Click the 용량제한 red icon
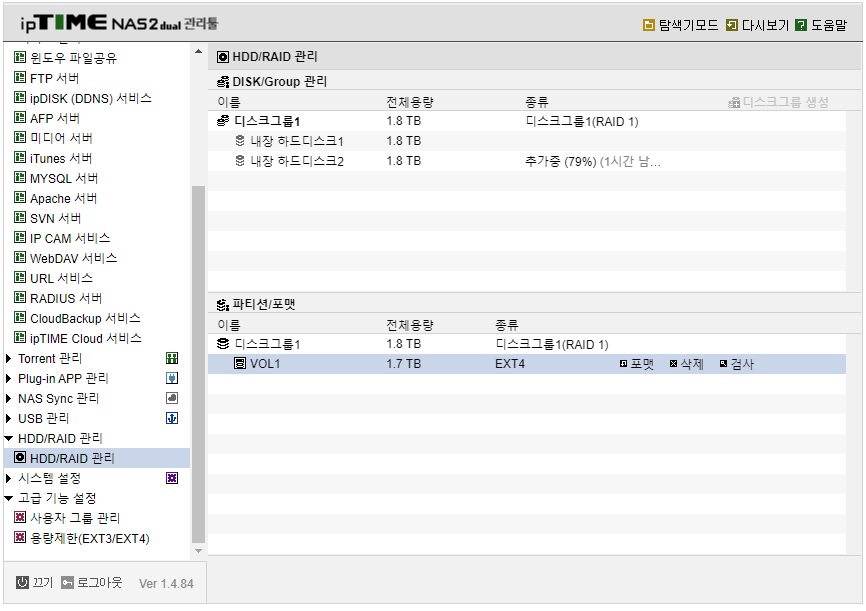Viewport: 866px width, 611px height. [20, 538]
